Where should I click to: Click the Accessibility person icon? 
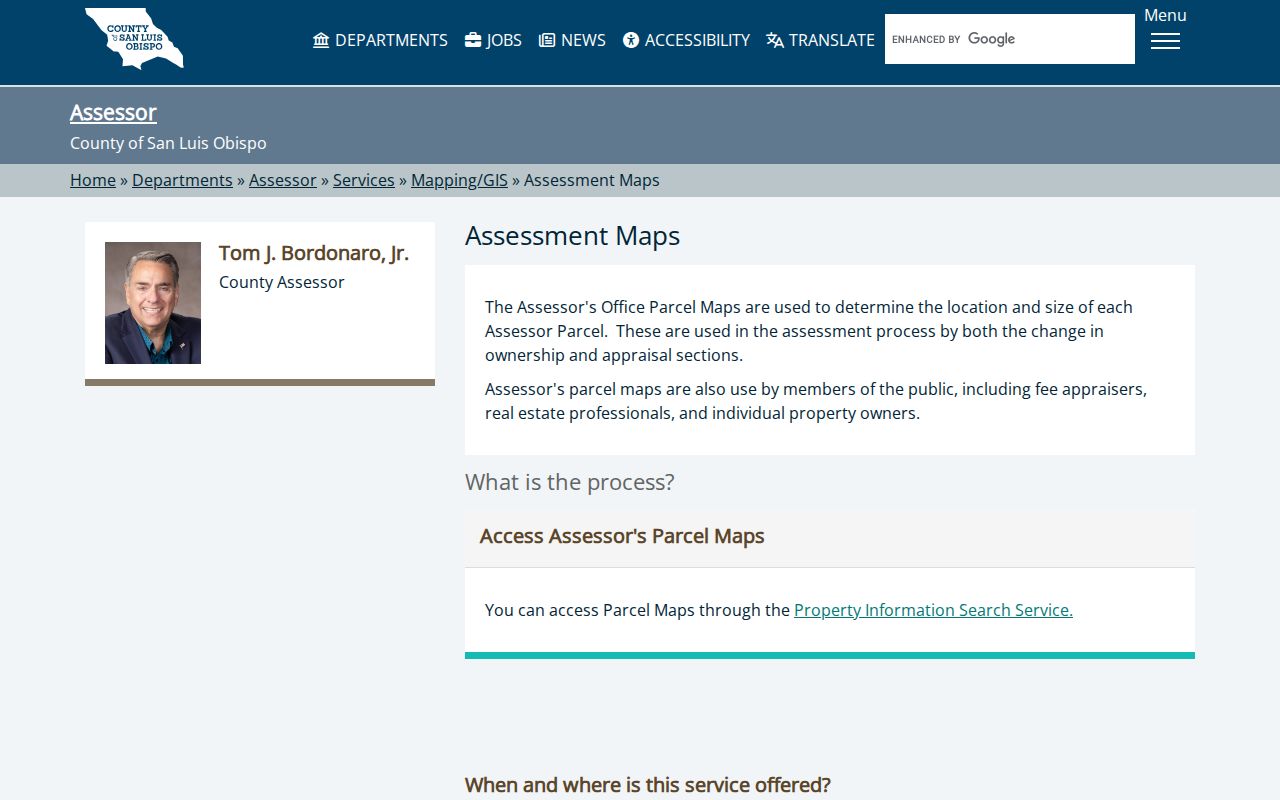click(x=631, y=40)
